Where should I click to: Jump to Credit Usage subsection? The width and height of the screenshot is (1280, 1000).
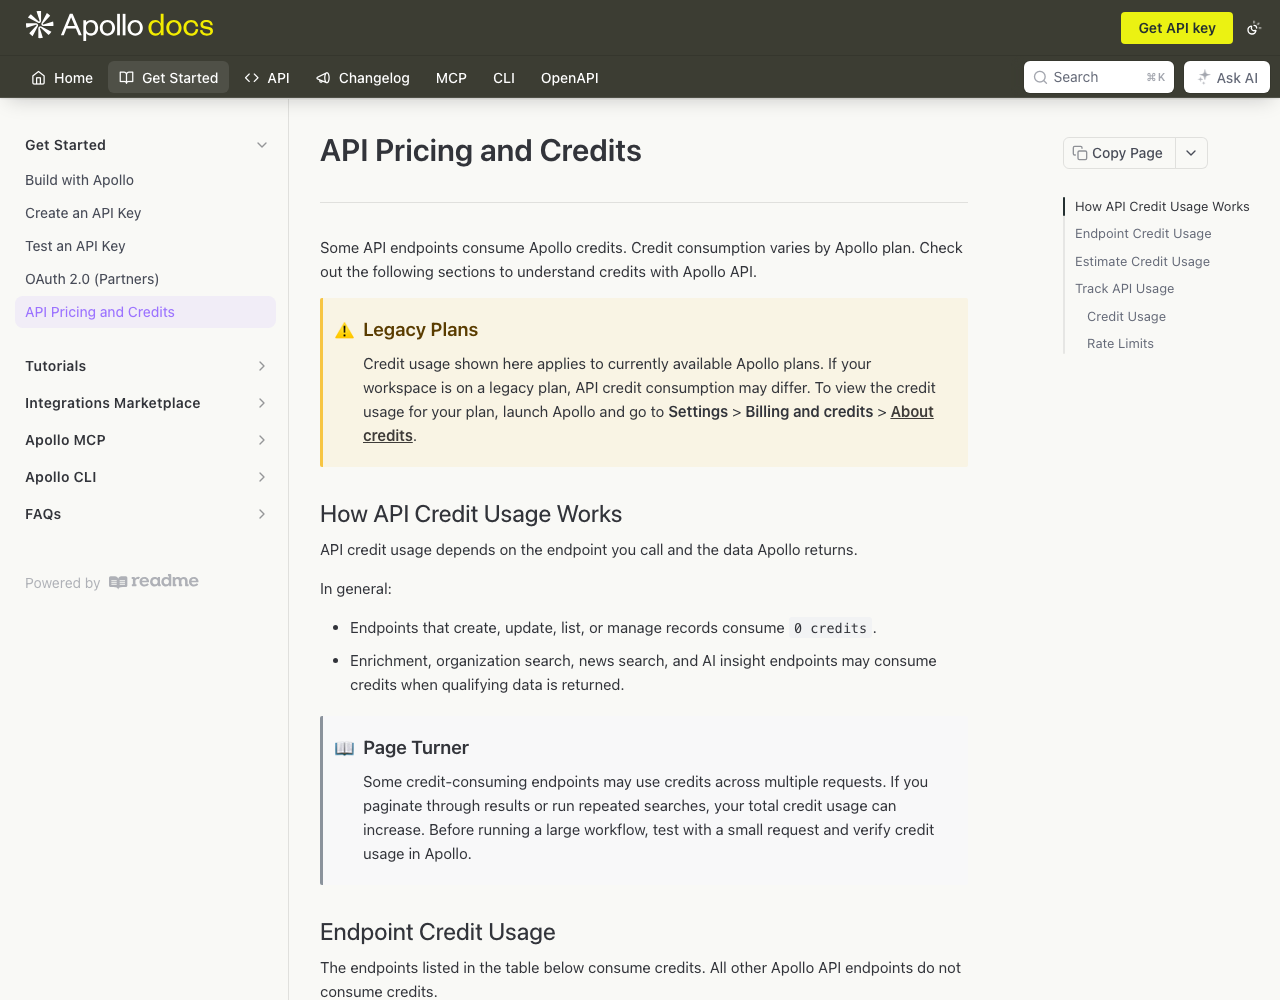tap(1126, 316)
